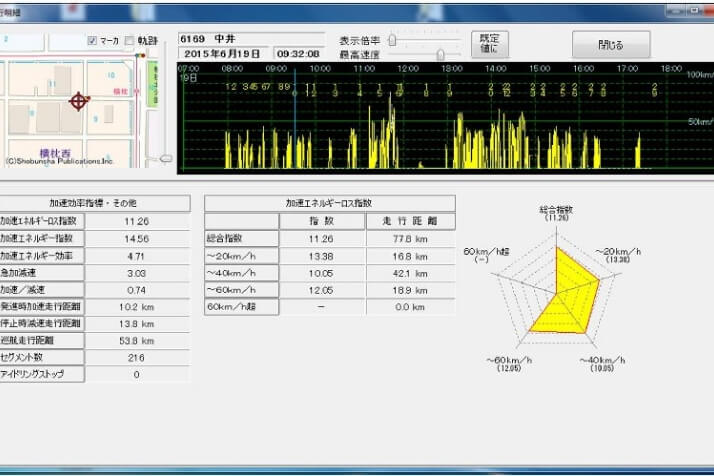The width and height of the screenshot is (714, 476).
Task: Click the 指数 column header
Action: (322, 221)
